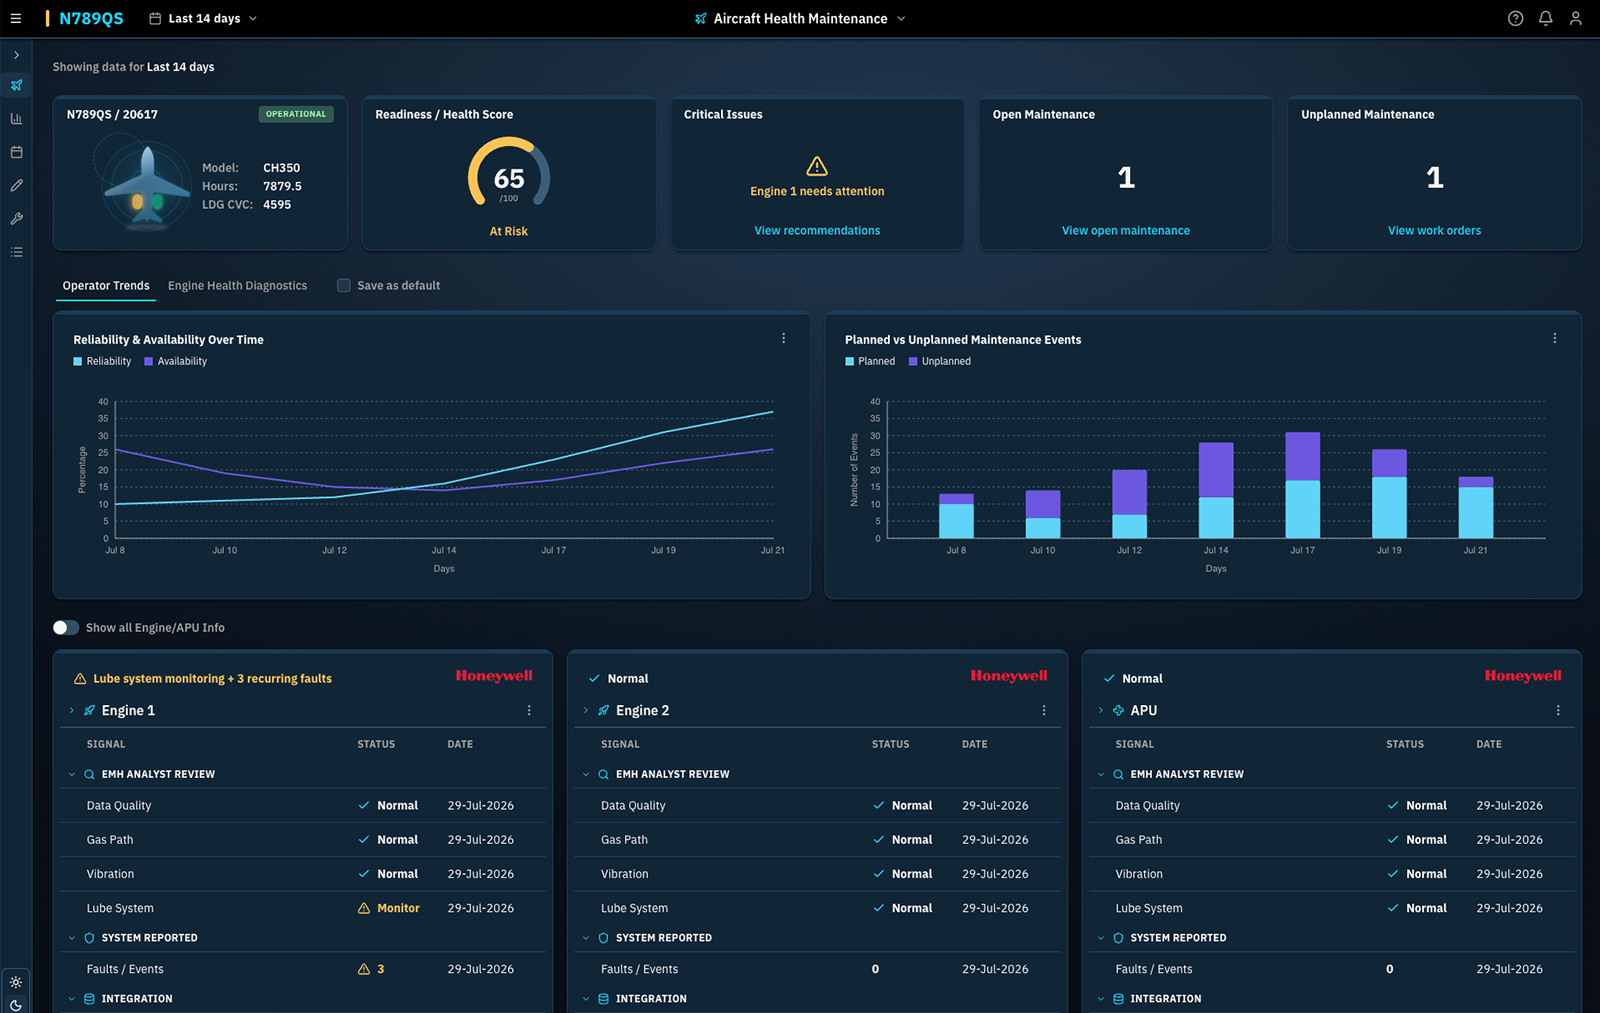Open the Engine 1 card options menu
This screenshot has width=1600, height=1013.
pos(529,710)
